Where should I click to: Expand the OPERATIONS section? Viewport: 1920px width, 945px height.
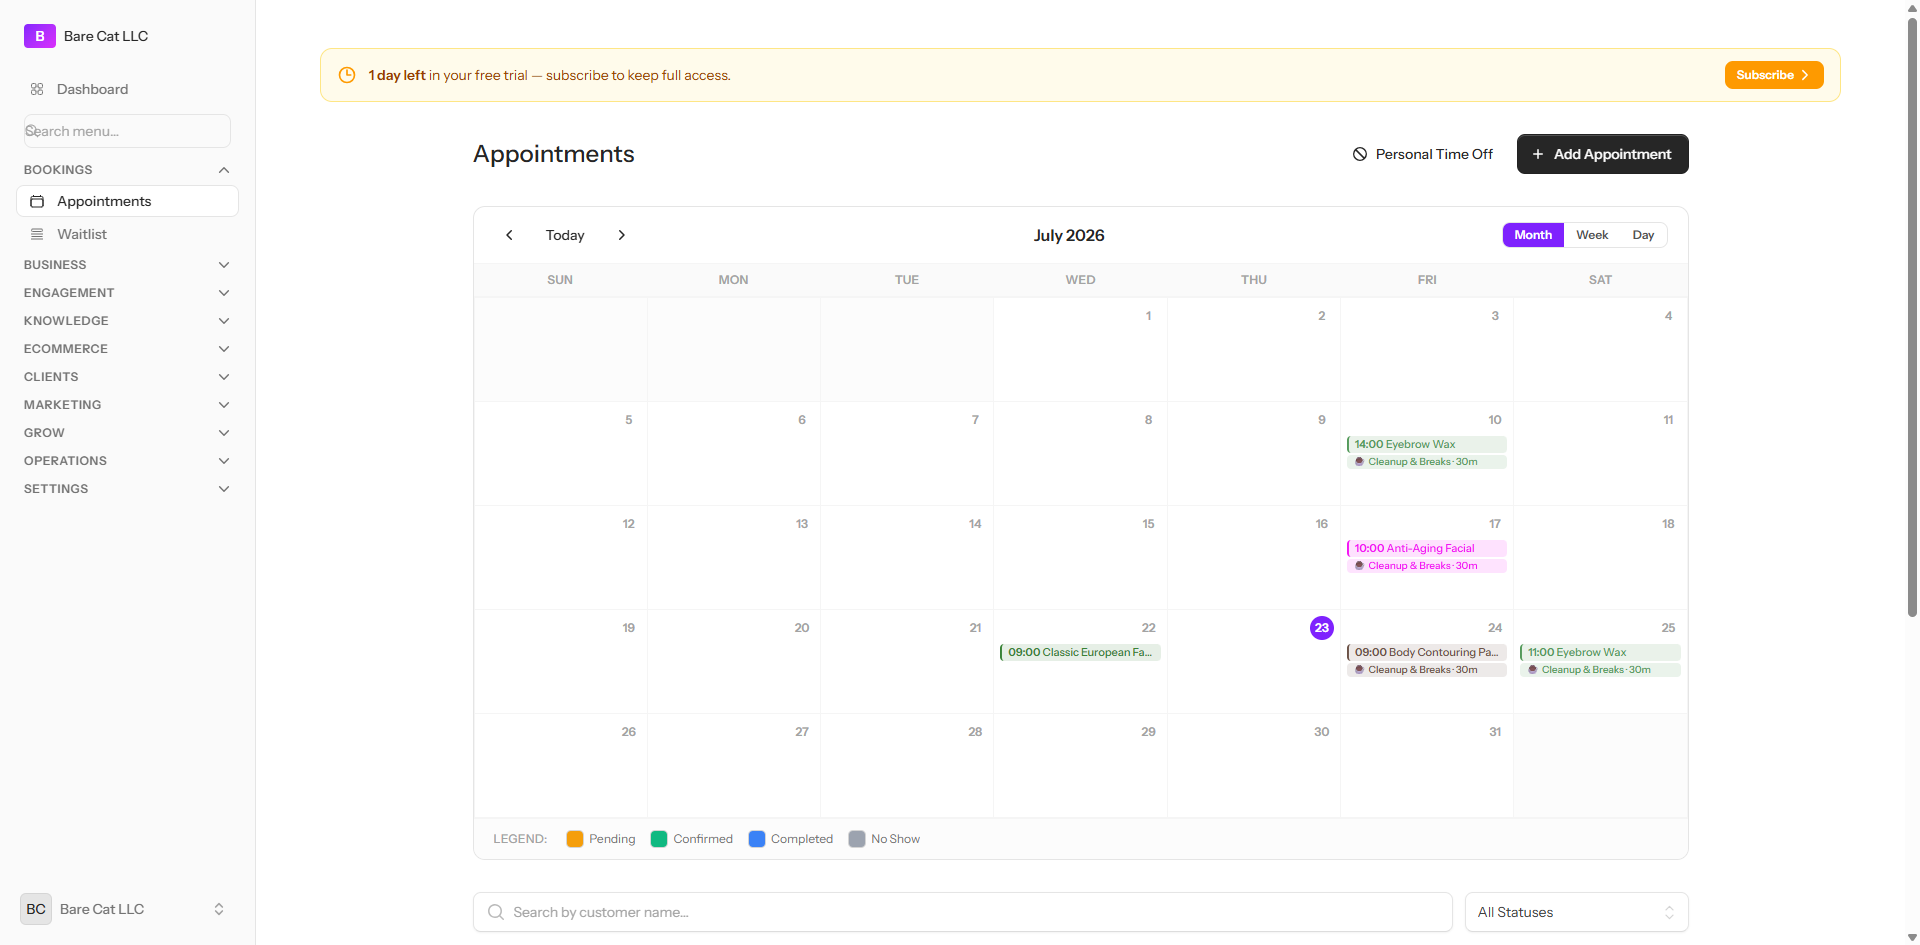(x=127, y=461)
